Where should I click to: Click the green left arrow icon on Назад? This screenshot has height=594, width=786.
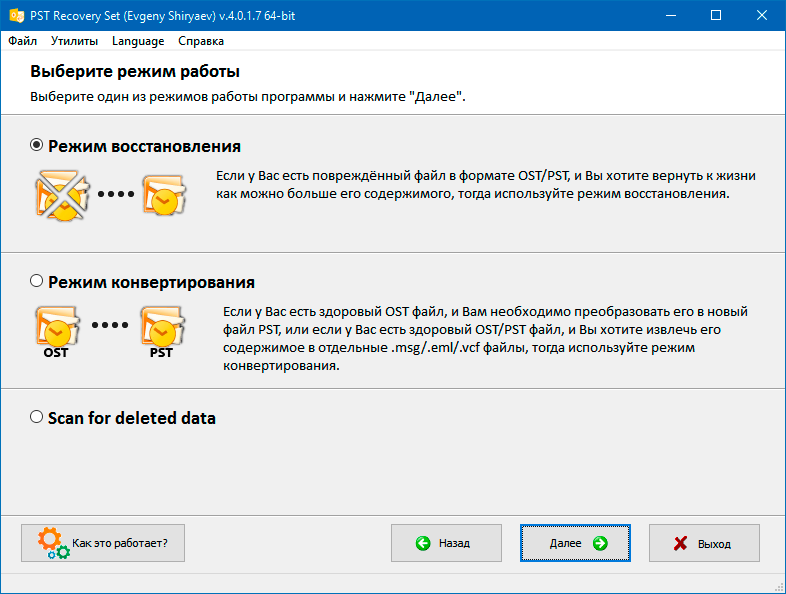[423, 543]
